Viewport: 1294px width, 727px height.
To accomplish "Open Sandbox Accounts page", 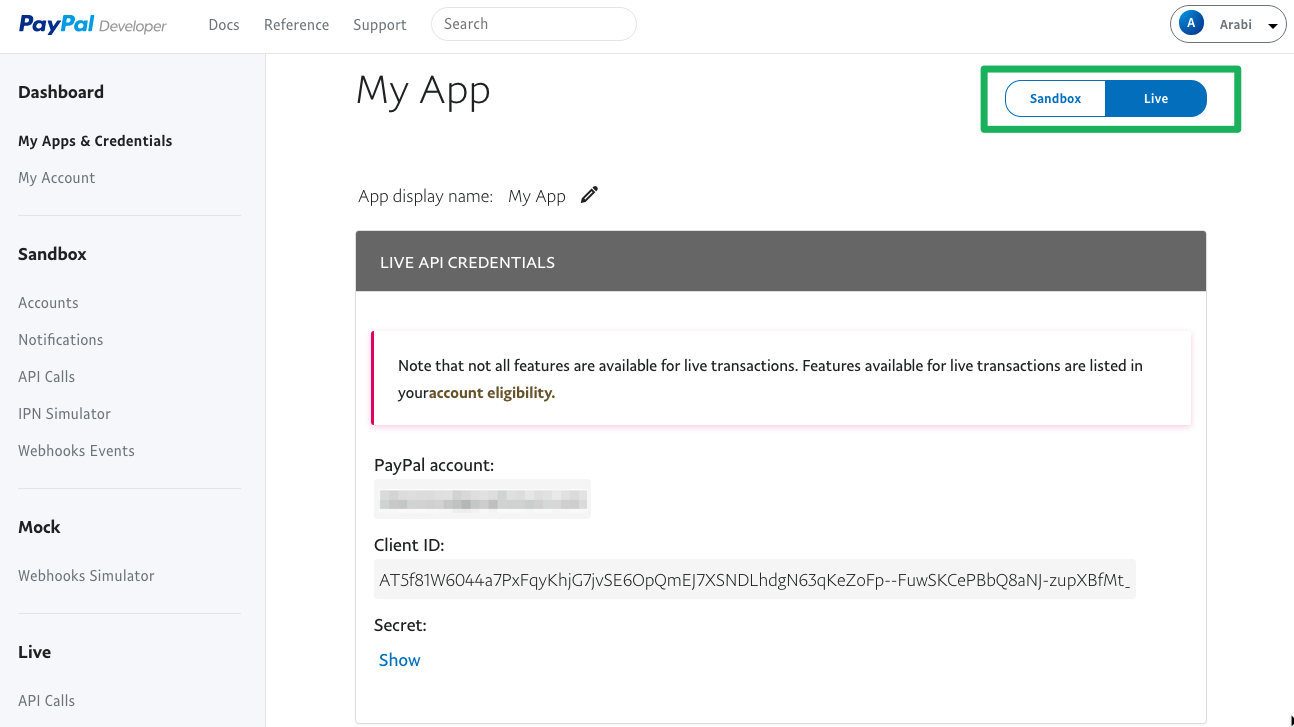I will click(x=48, y=303).
